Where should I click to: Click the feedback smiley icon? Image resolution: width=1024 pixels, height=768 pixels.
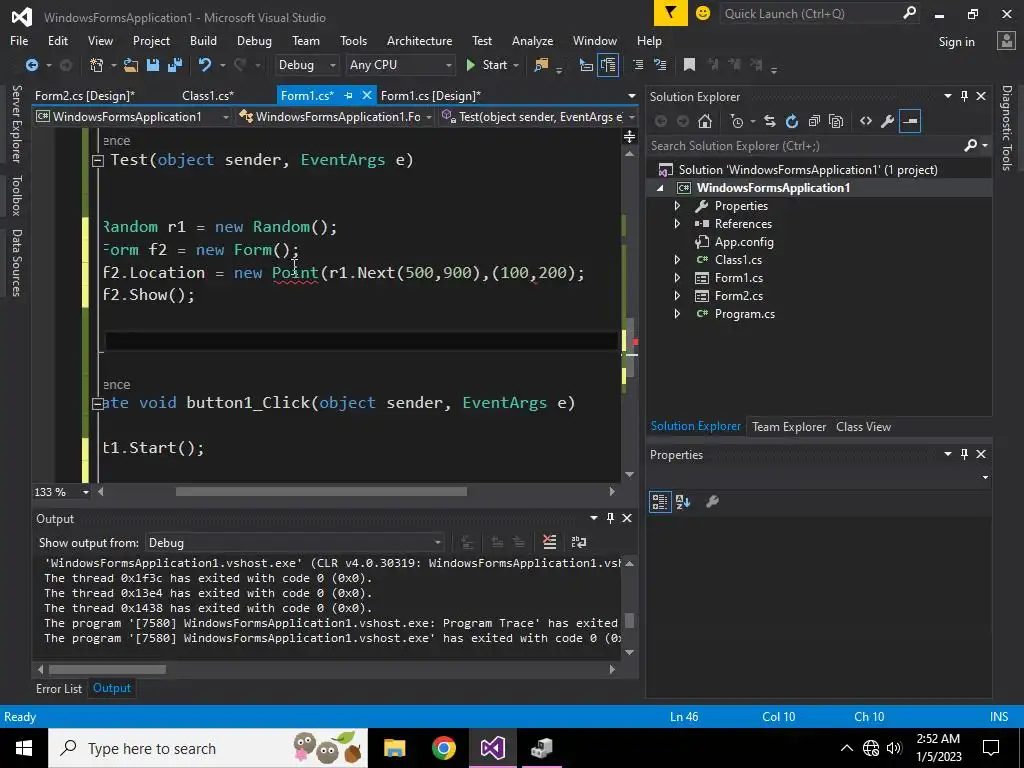703,13
